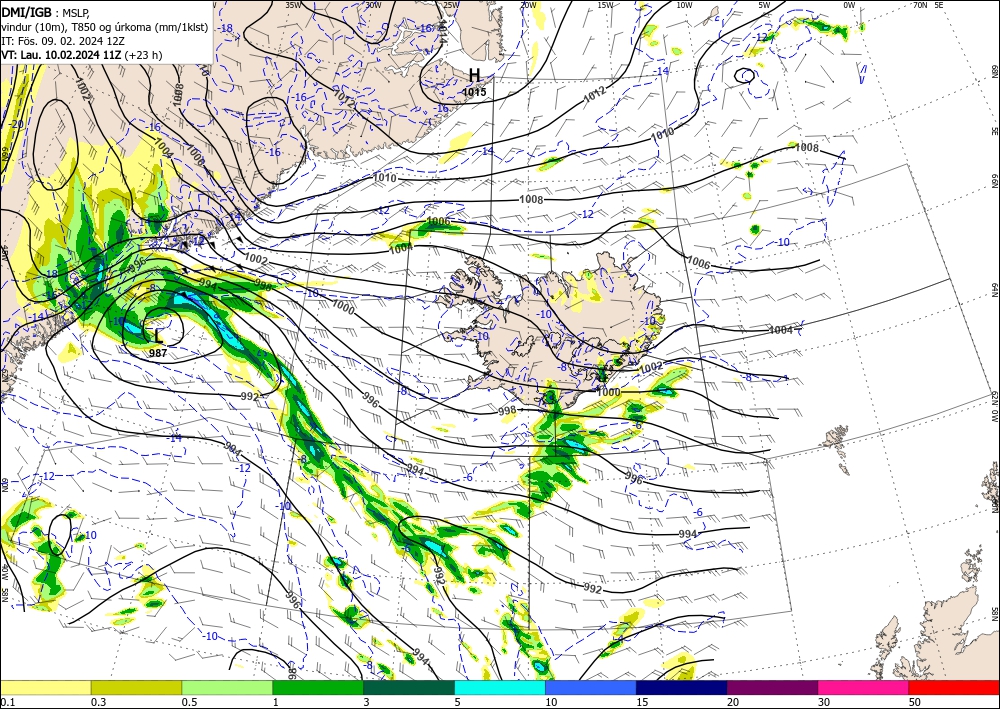Click the 0.5 legend scale value
The height and width of the screenshot is (709, 1000).
[189, 702]
